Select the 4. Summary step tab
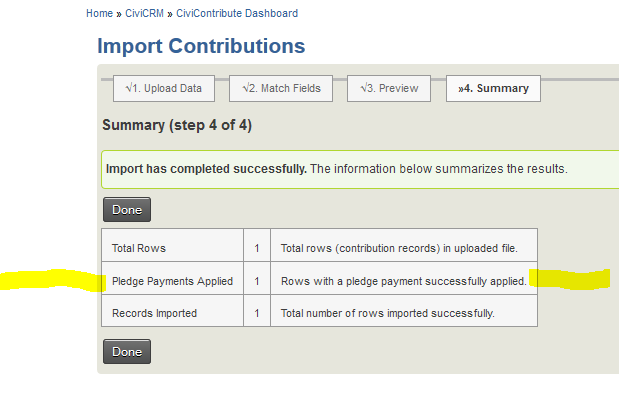The width and height of the screenshot is (619, 414). tap(493, 88)
